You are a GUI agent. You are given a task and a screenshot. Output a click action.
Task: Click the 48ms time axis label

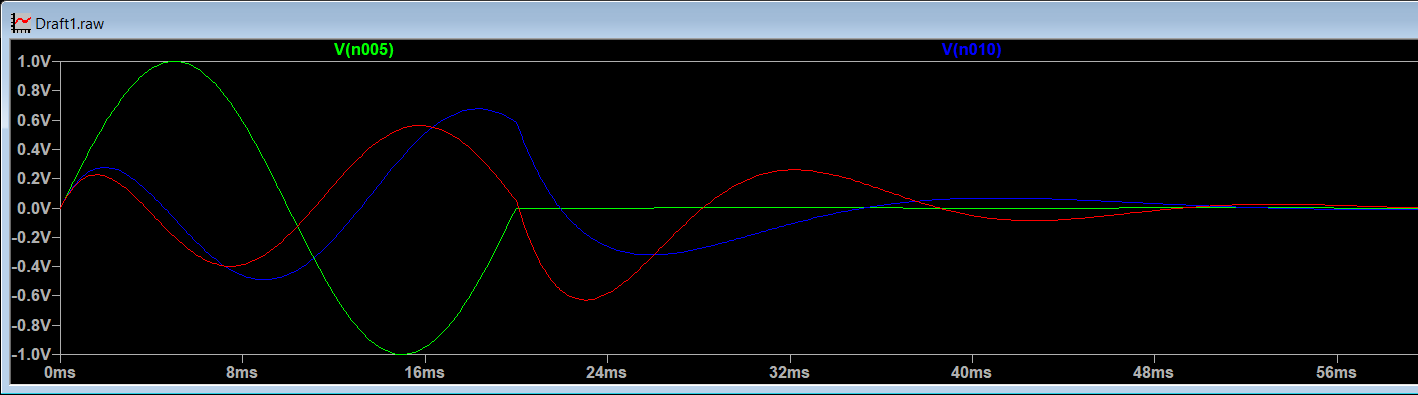pos(1153,372)
